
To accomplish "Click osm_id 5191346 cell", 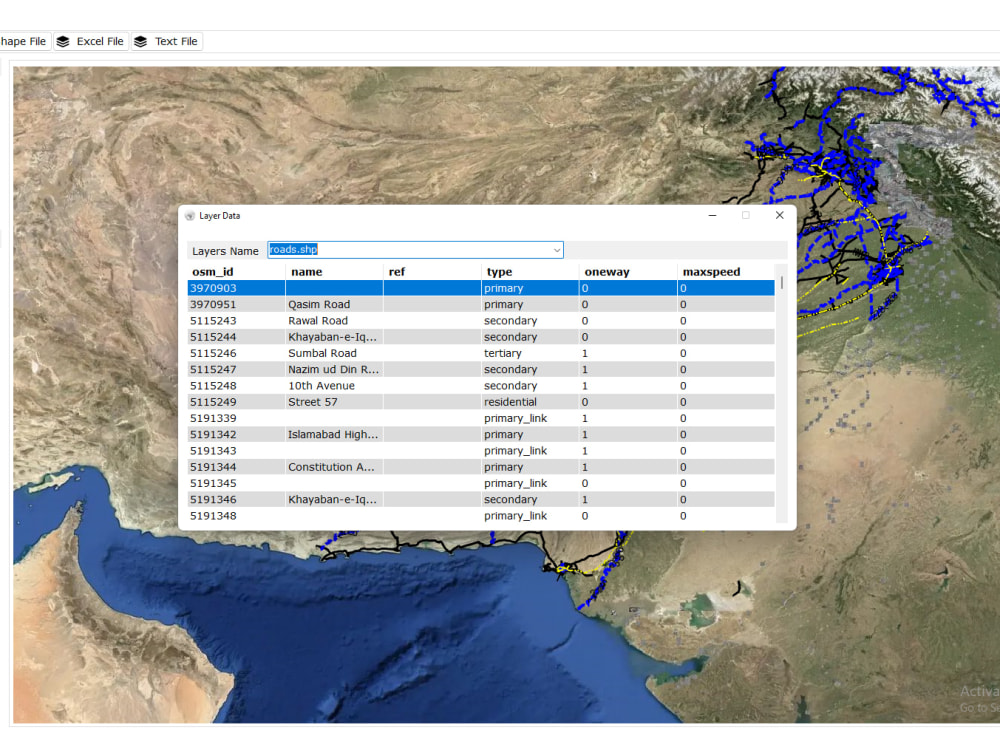I will pyautogui.click(x=236, y=500).
